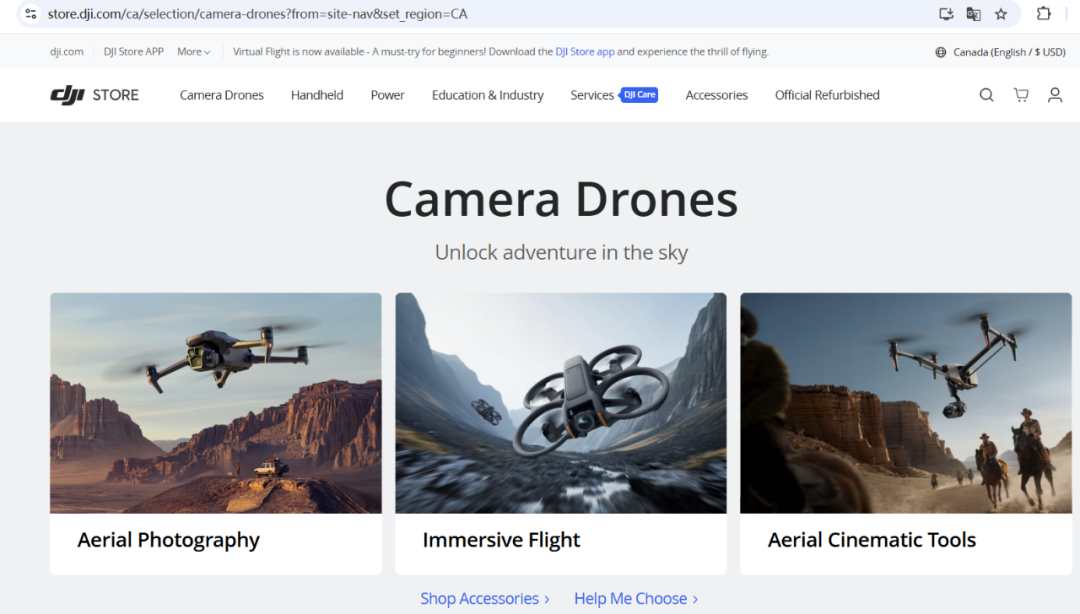View site information icon in address bar
The height and width of the screenshot is (614, 1080).
pos(30,14)
